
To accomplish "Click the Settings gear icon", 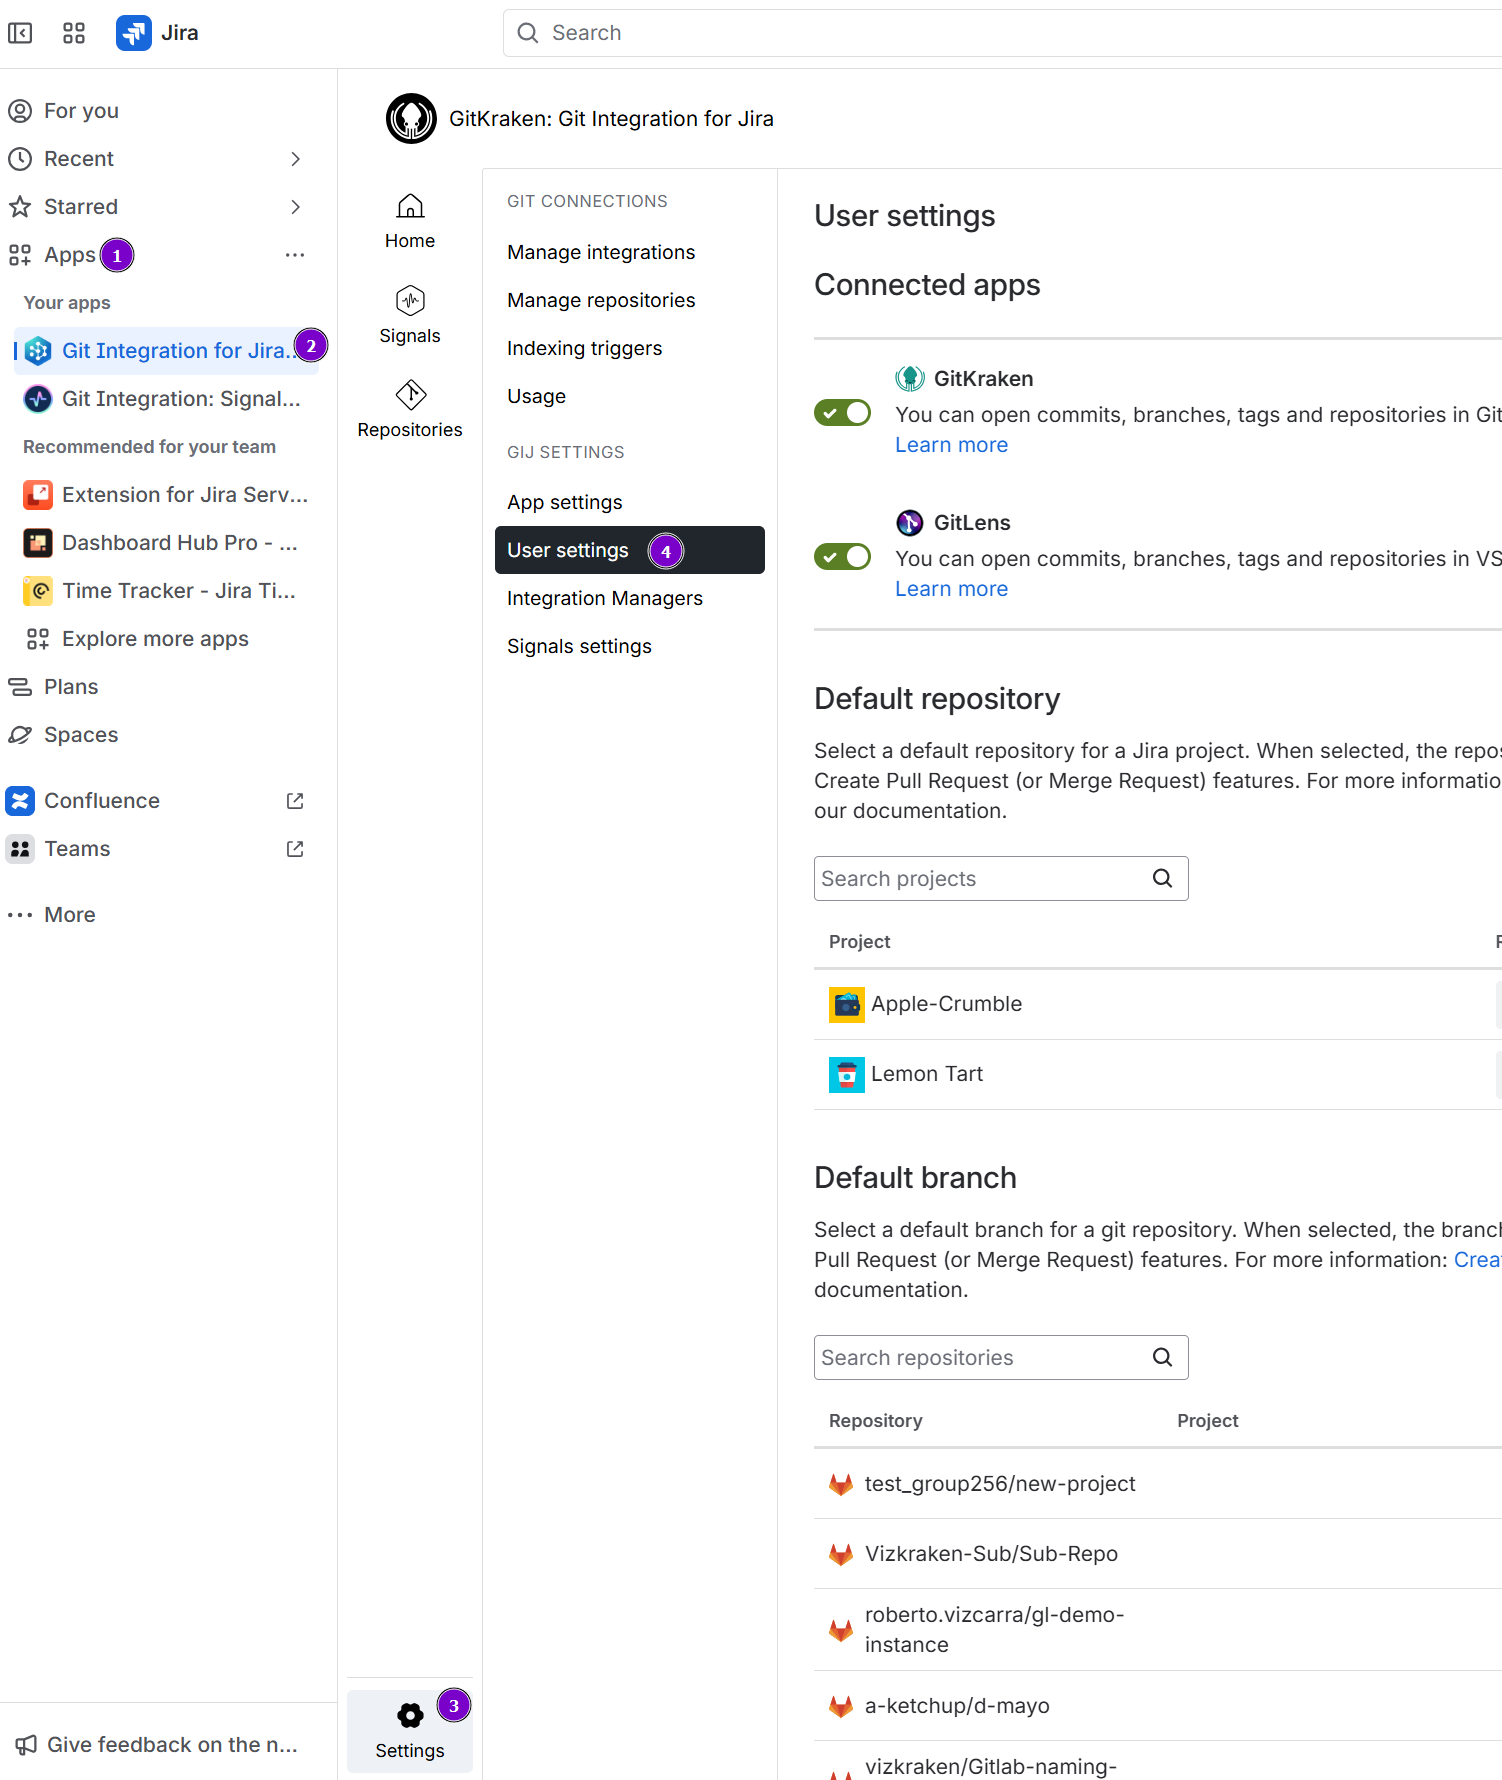I will [410, 1716].
